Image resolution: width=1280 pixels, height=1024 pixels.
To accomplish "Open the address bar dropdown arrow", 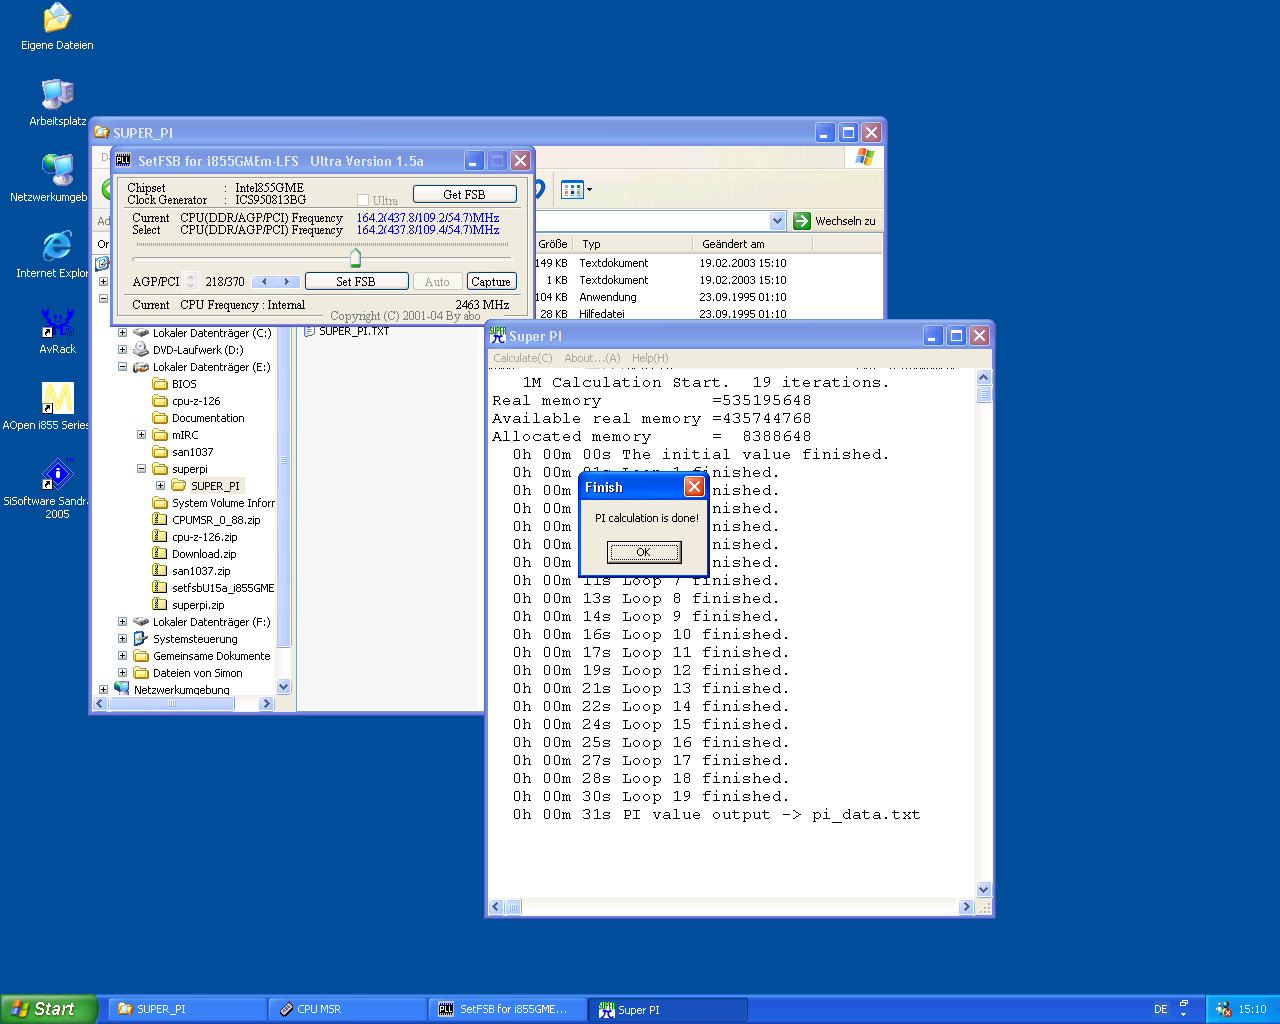I will click(x=778, y=221).
